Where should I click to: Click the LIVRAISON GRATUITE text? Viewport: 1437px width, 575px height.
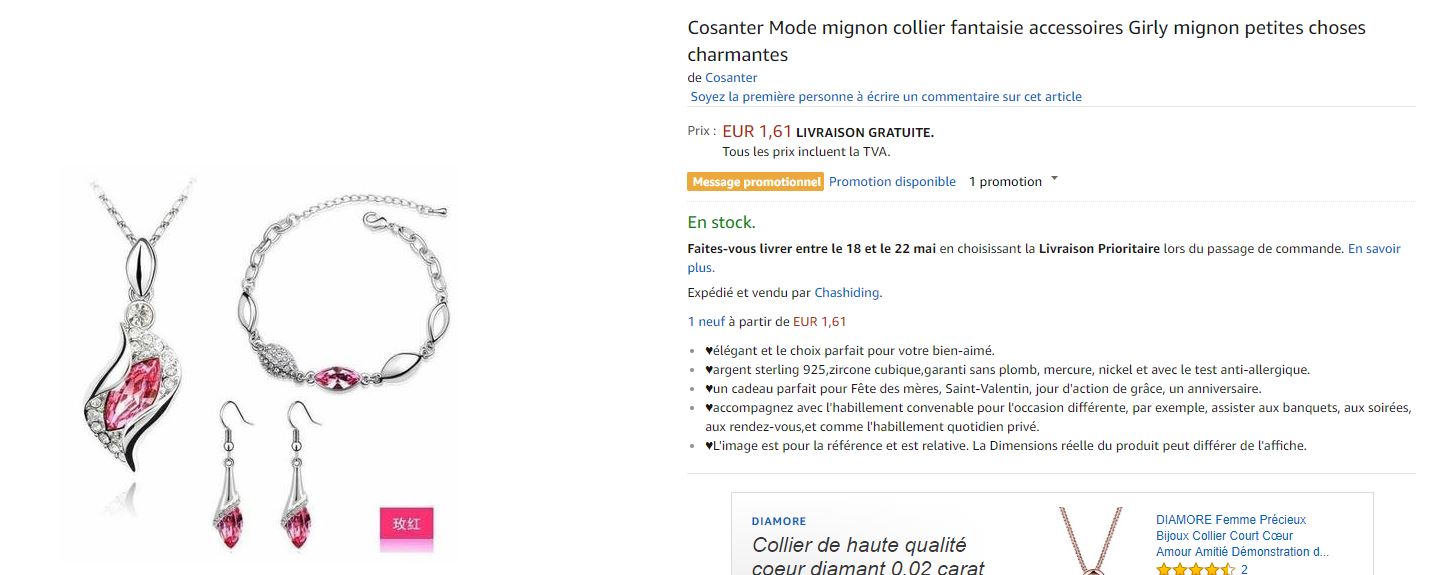click(864, 132)
